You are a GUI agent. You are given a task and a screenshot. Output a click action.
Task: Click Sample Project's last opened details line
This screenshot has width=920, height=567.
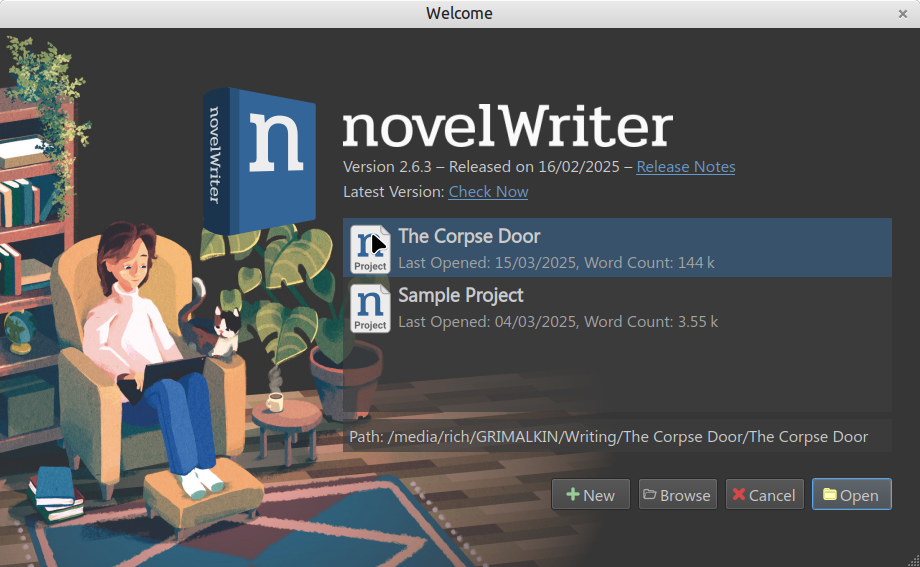pyautogui.click(x=558, y=322)
